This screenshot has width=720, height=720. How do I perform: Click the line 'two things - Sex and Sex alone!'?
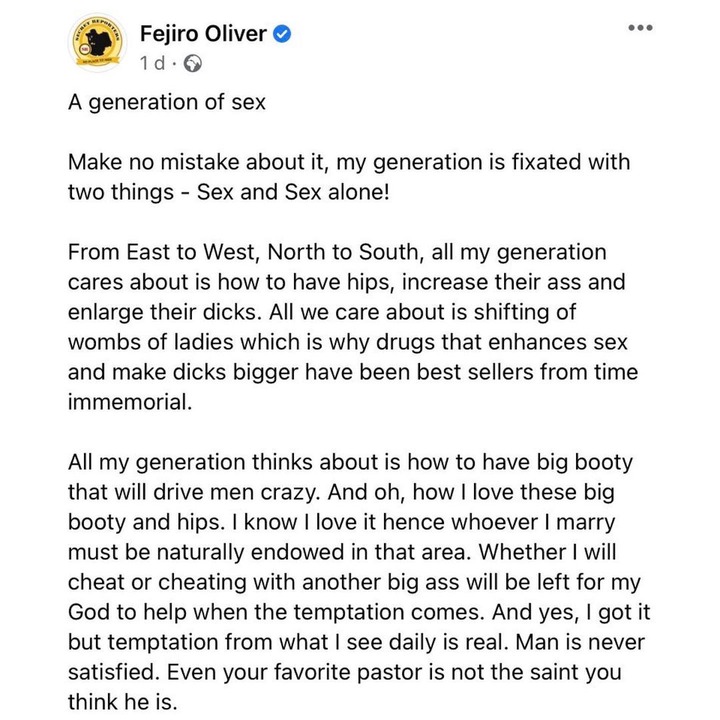(x=229, y=192)
